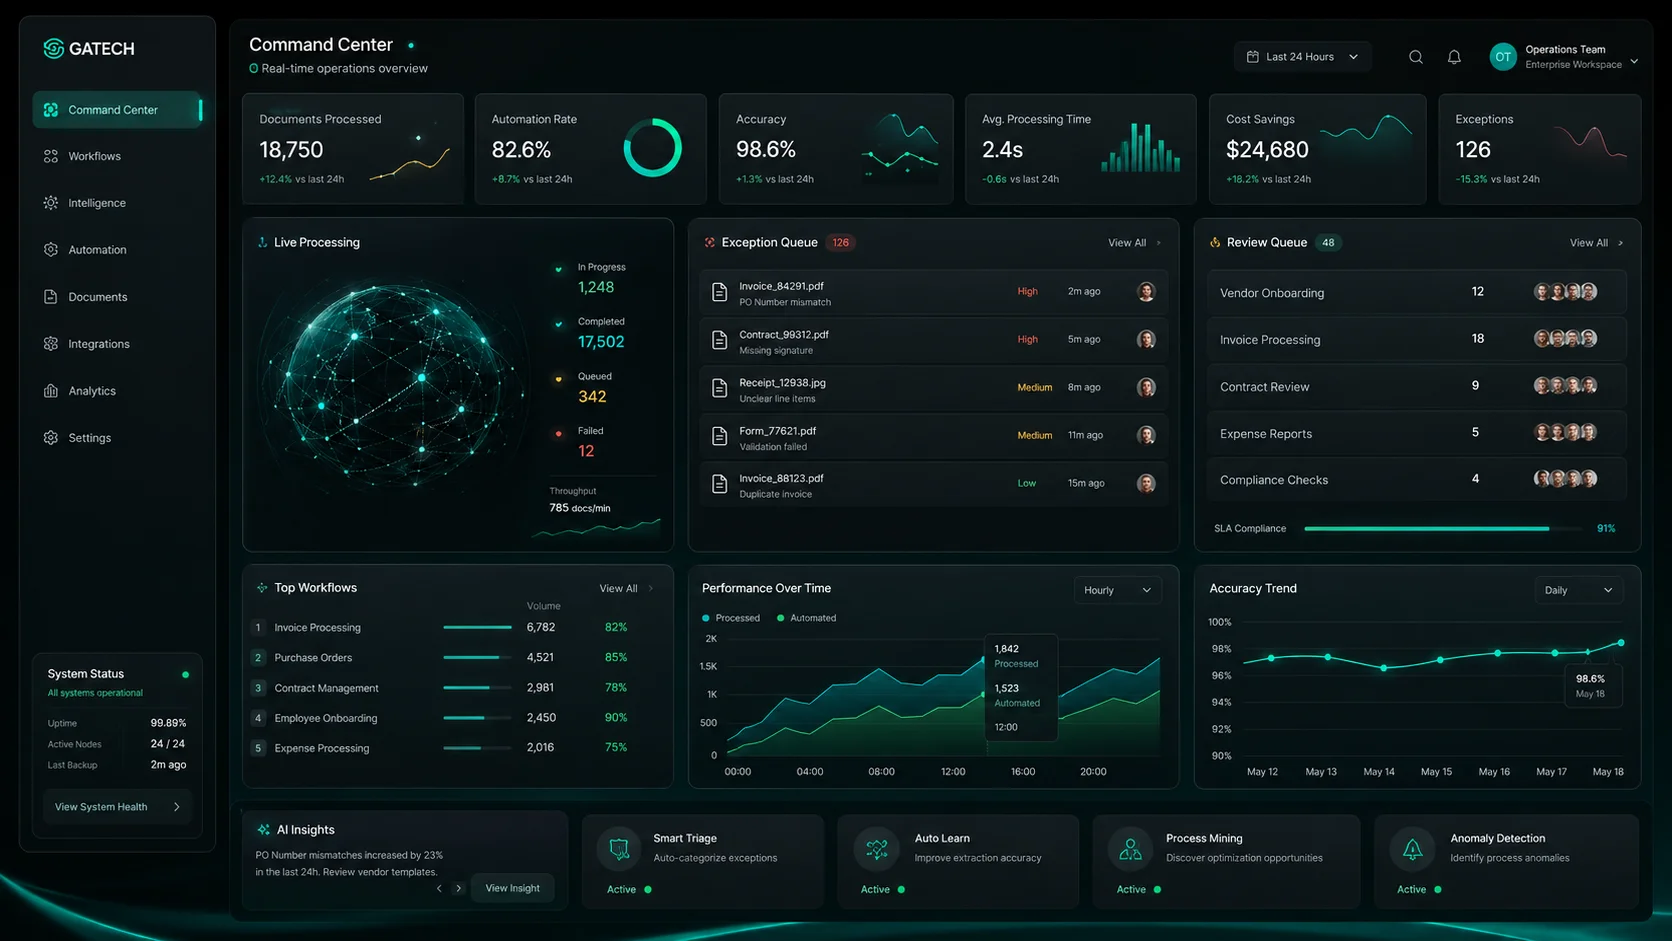Go to Intelligence menu item
This screenshot has height=941, width=1672.
96,203
